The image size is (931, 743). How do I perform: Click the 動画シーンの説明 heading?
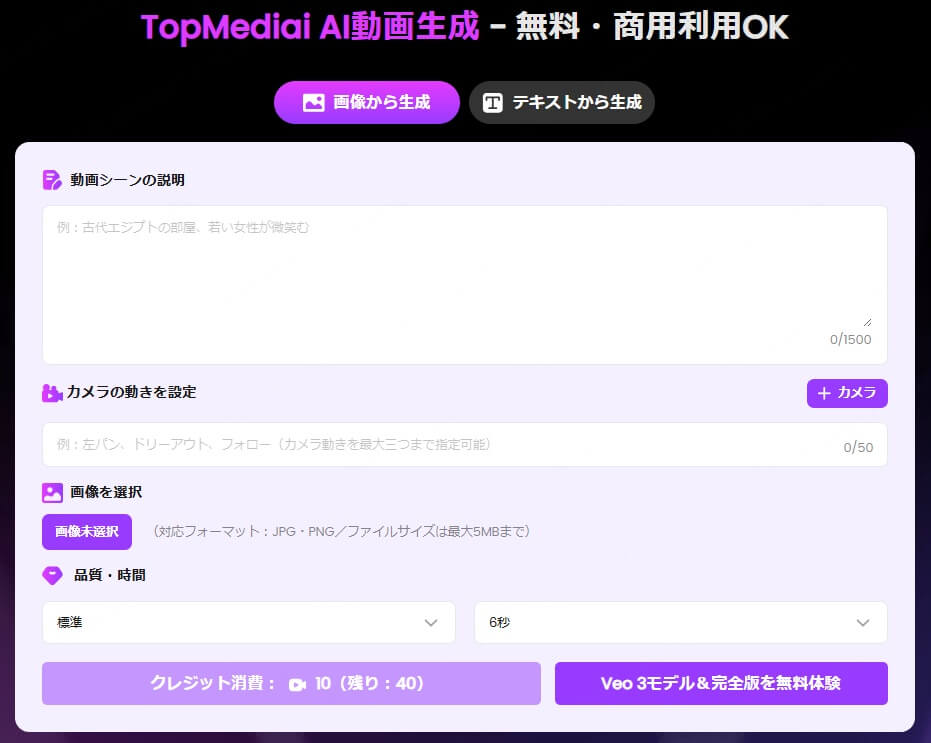127,180
